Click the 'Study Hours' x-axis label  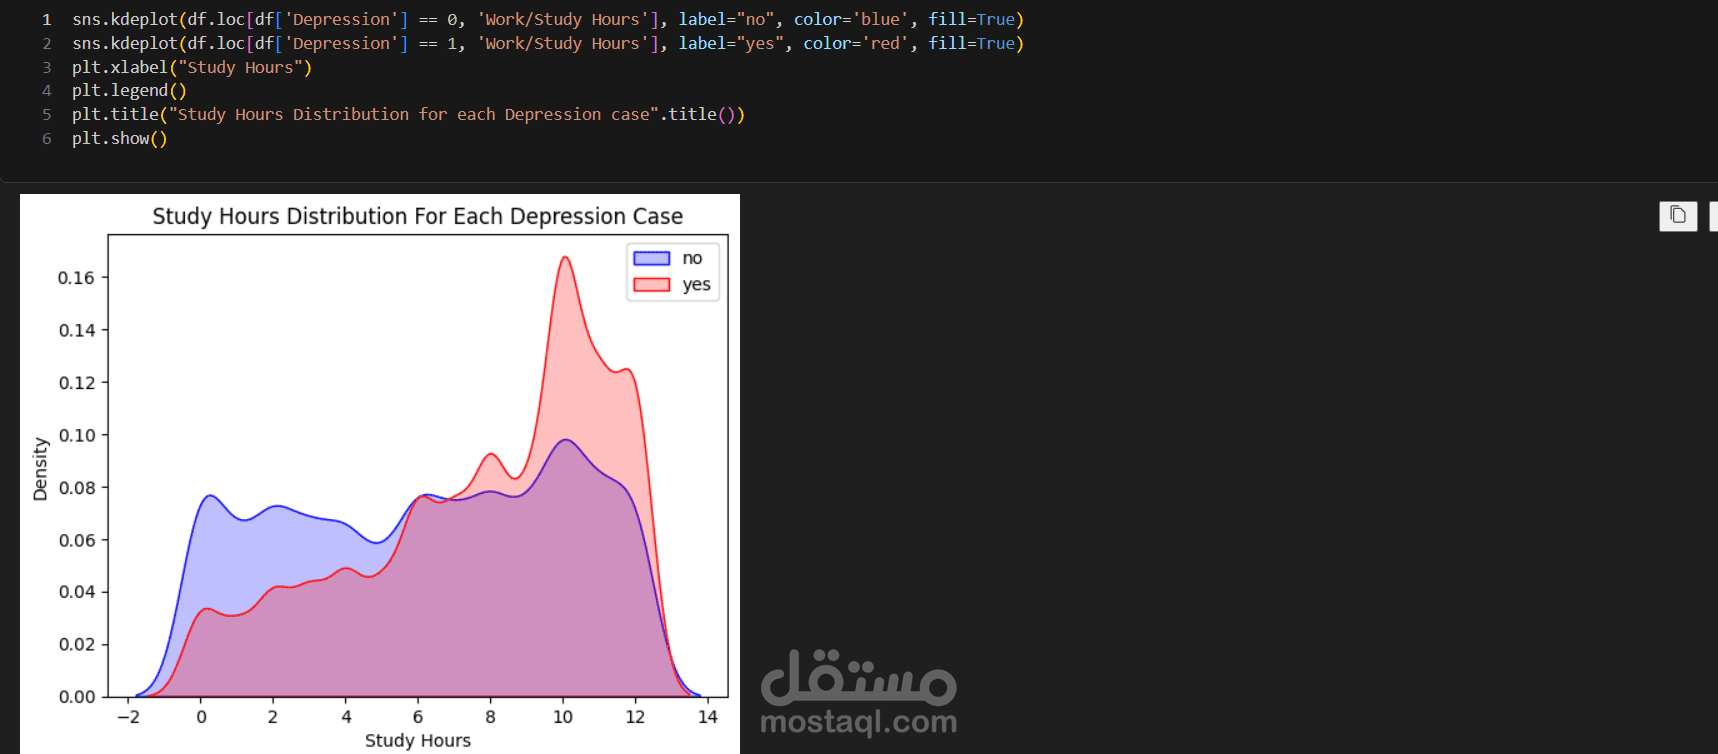coord(418,740)
